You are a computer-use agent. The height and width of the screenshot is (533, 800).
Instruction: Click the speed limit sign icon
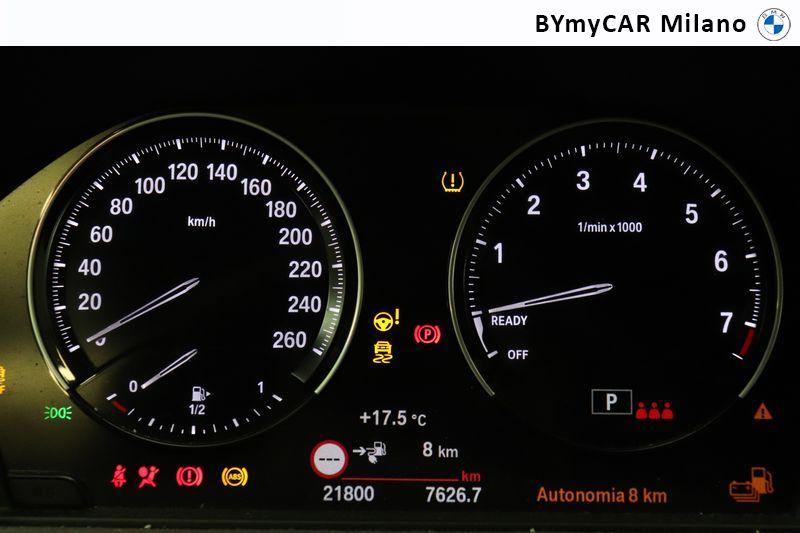coord(329,459)
